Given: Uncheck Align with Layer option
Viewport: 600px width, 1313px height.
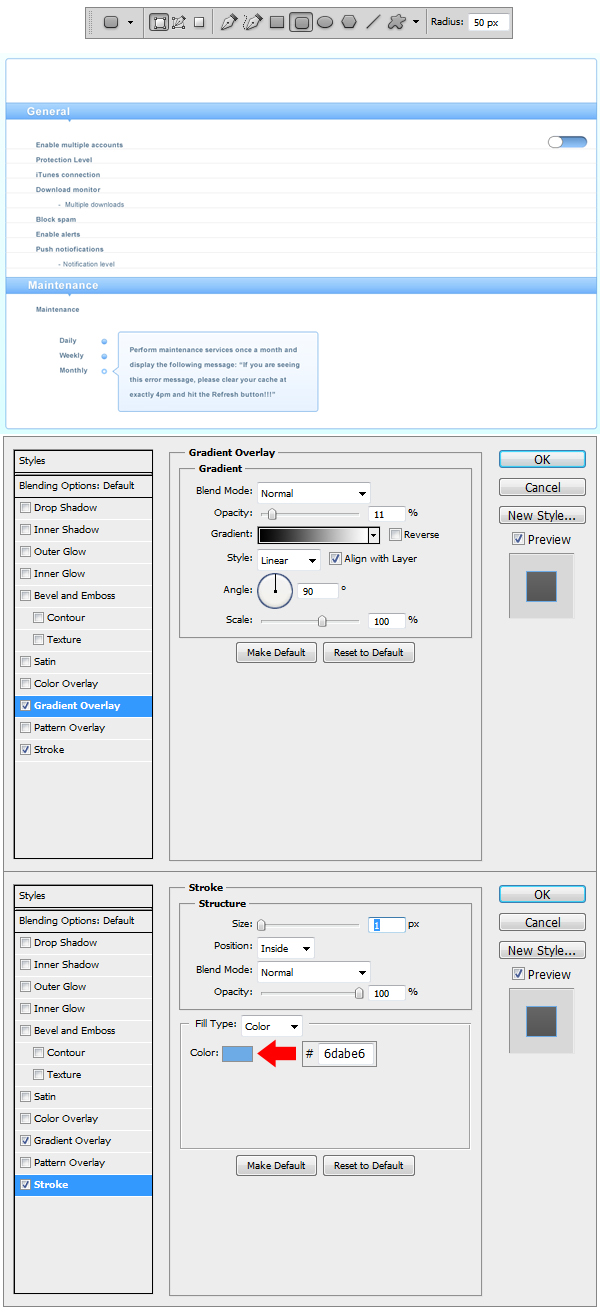Looking at the screenshot, I should click(336, 559).
